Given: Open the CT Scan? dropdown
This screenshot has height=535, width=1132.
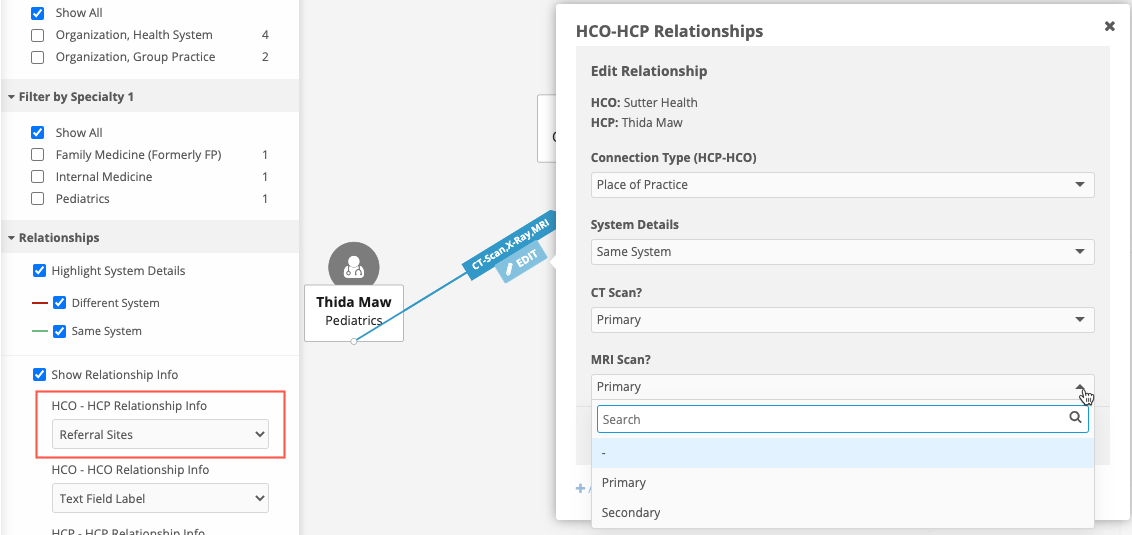Looking at the screenshot, I should (842, 320).
